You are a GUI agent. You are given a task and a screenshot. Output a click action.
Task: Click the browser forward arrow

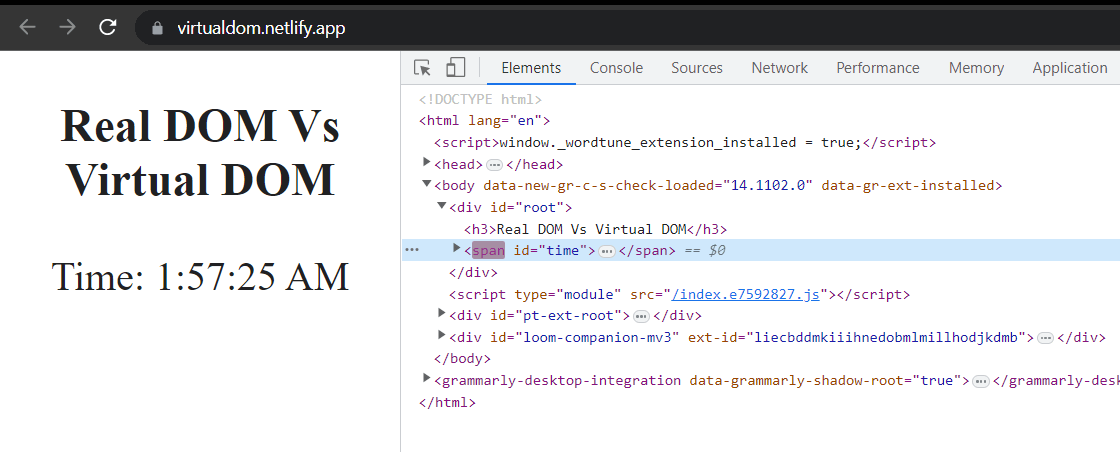pyautogui.click(x=67, y=27)
